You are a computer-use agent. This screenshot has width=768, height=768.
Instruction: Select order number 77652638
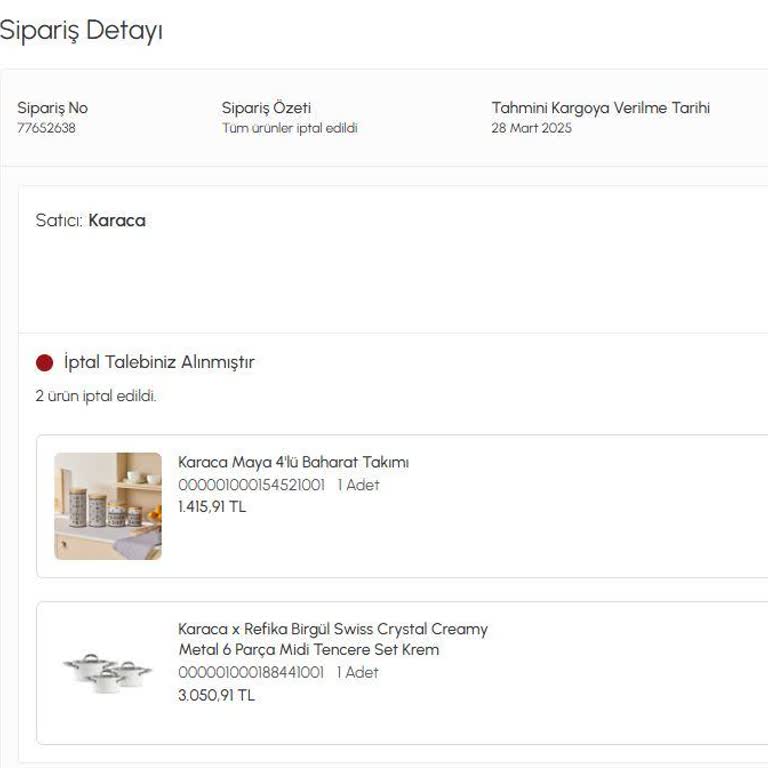pos(47,128)
